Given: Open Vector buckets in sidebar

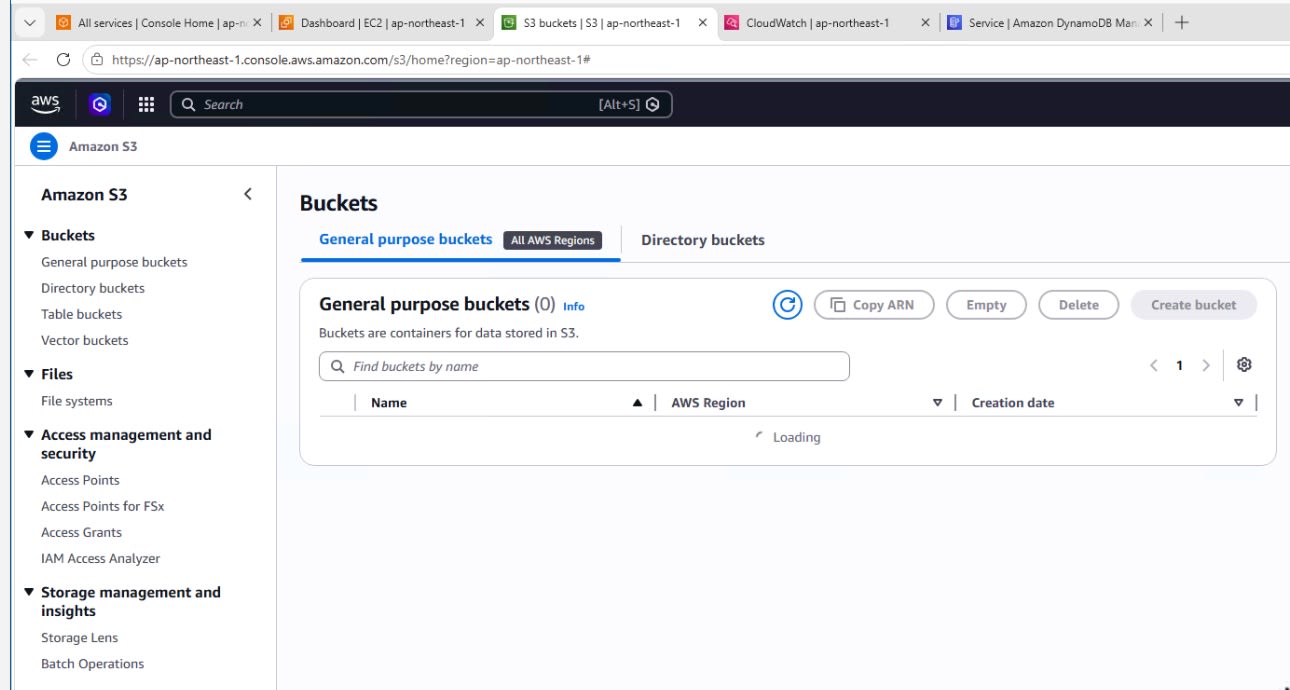Looking at the screenshot, I should (x=85, y=340).
